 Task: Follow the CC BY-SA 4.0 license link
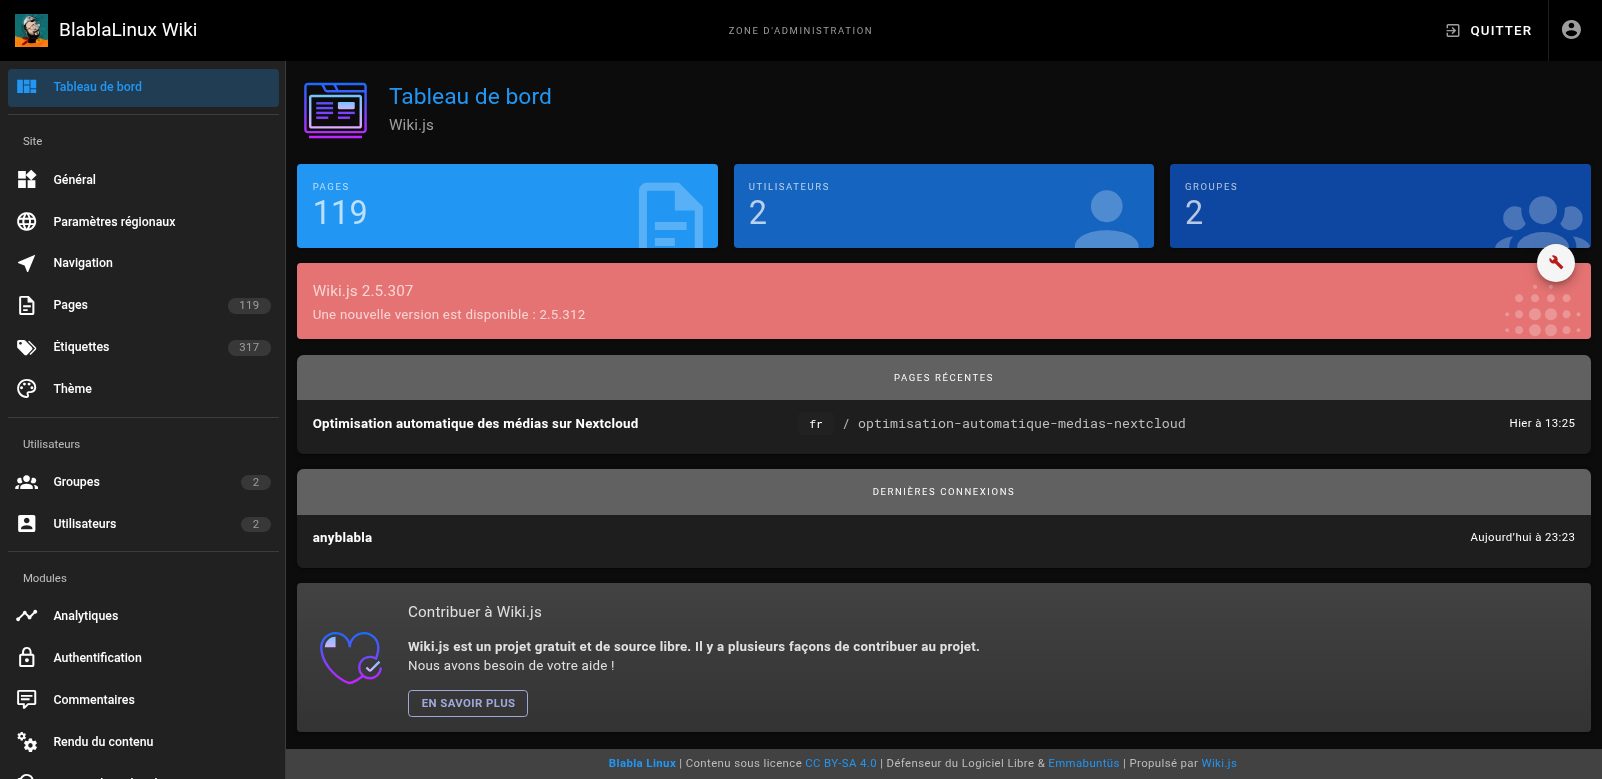pyautogui.click(x=840, y=763)
